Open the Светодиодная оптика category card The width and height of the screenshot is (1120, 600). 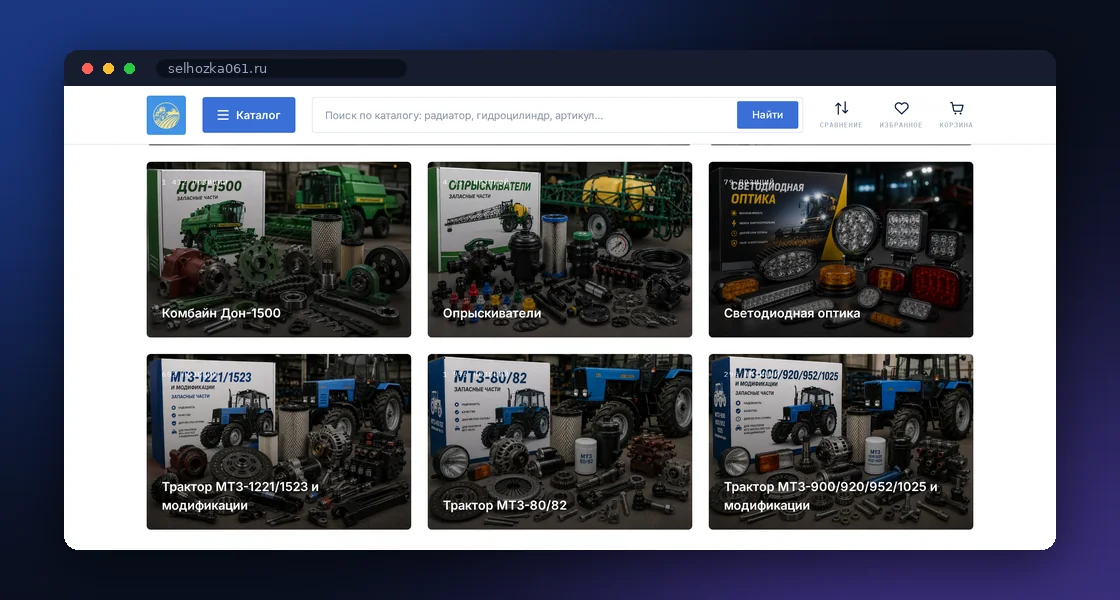click(841, 249)
